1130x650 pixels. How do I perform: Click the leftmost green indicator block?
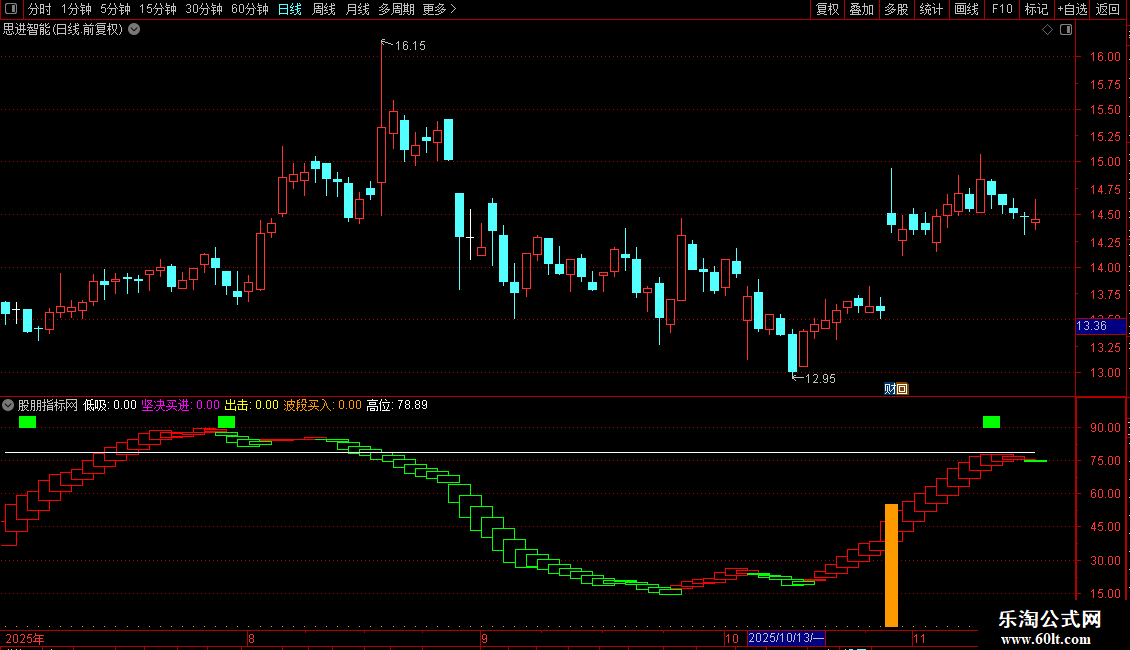tap(27, 422)
